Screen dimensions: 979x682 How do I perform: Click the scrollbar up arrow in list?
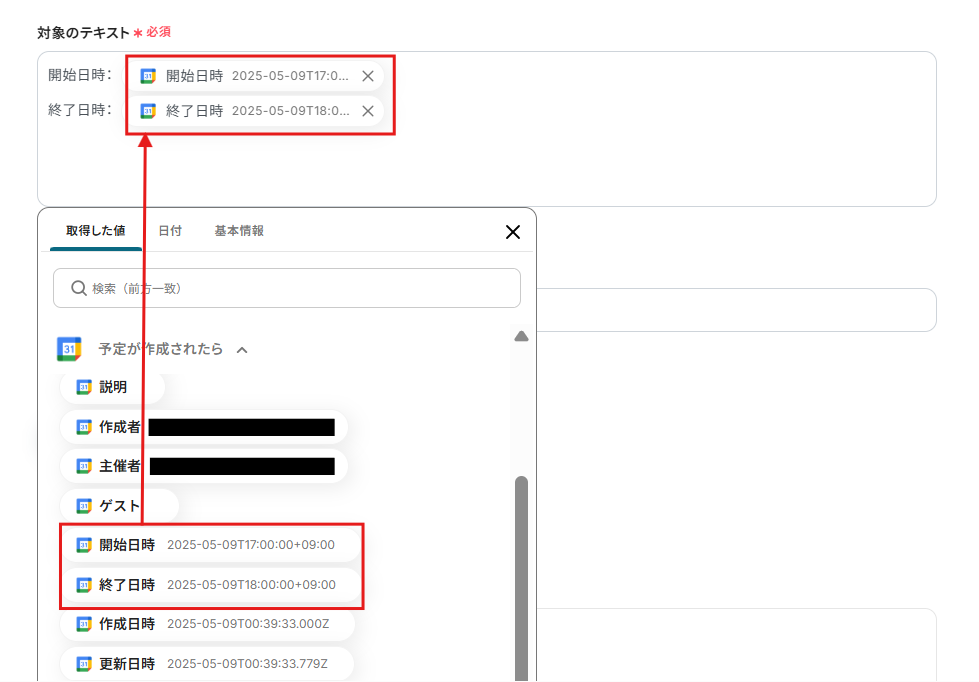521,337
